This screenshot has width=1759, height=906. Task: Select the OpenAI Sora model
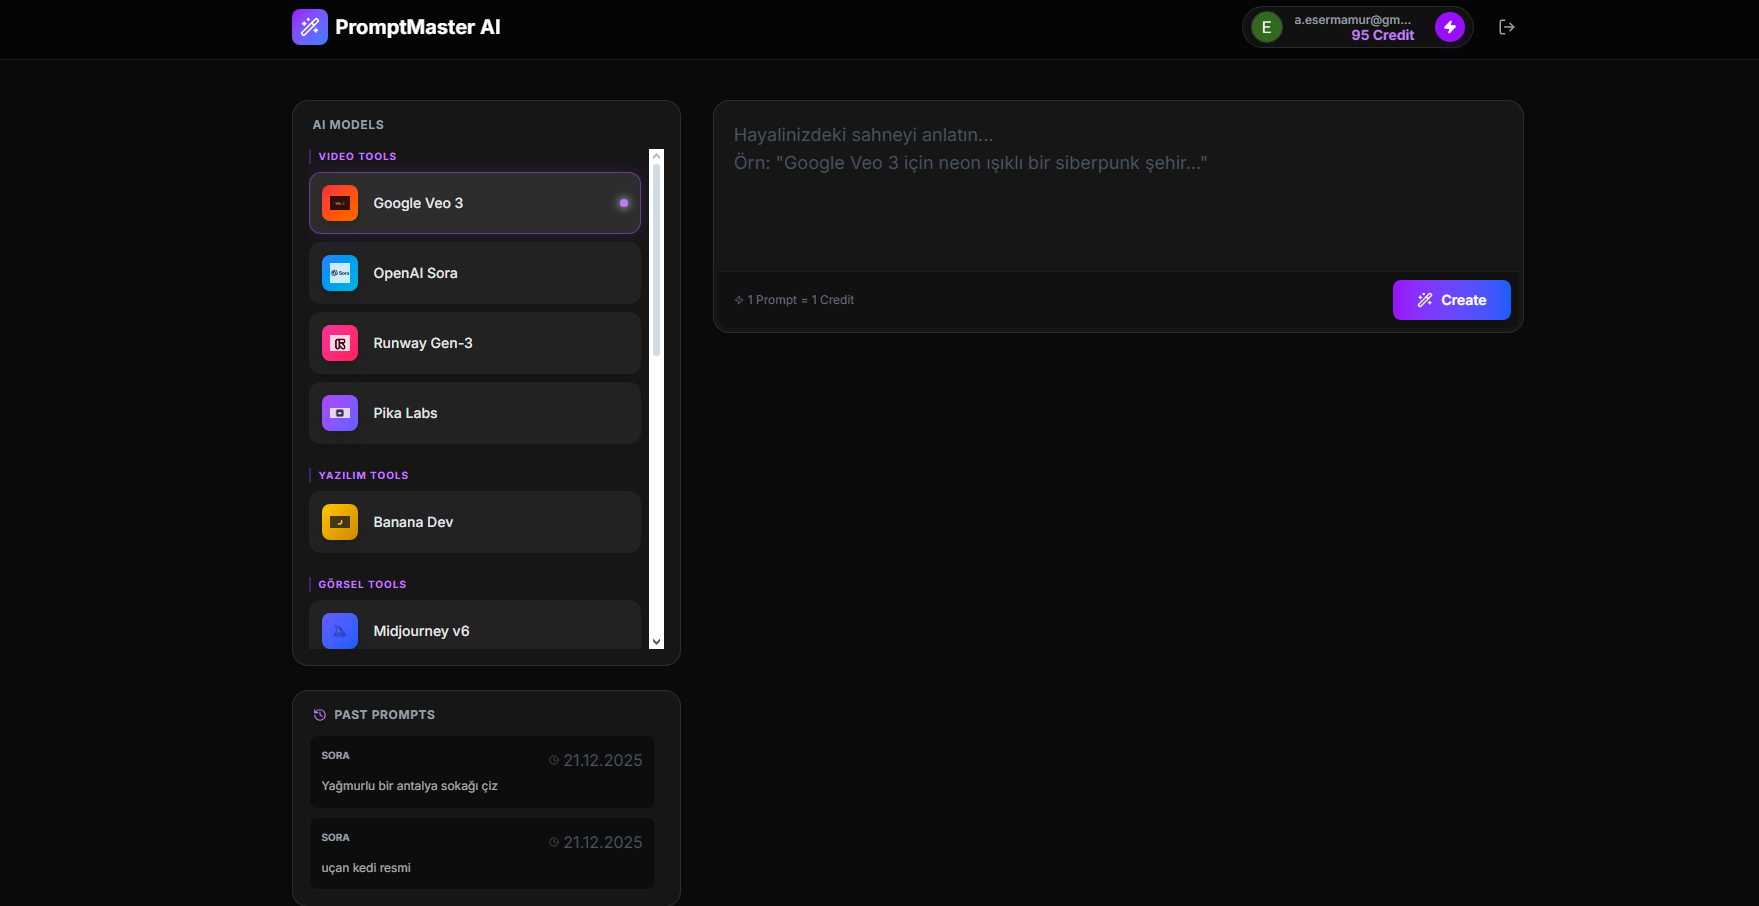click(475, 273)
